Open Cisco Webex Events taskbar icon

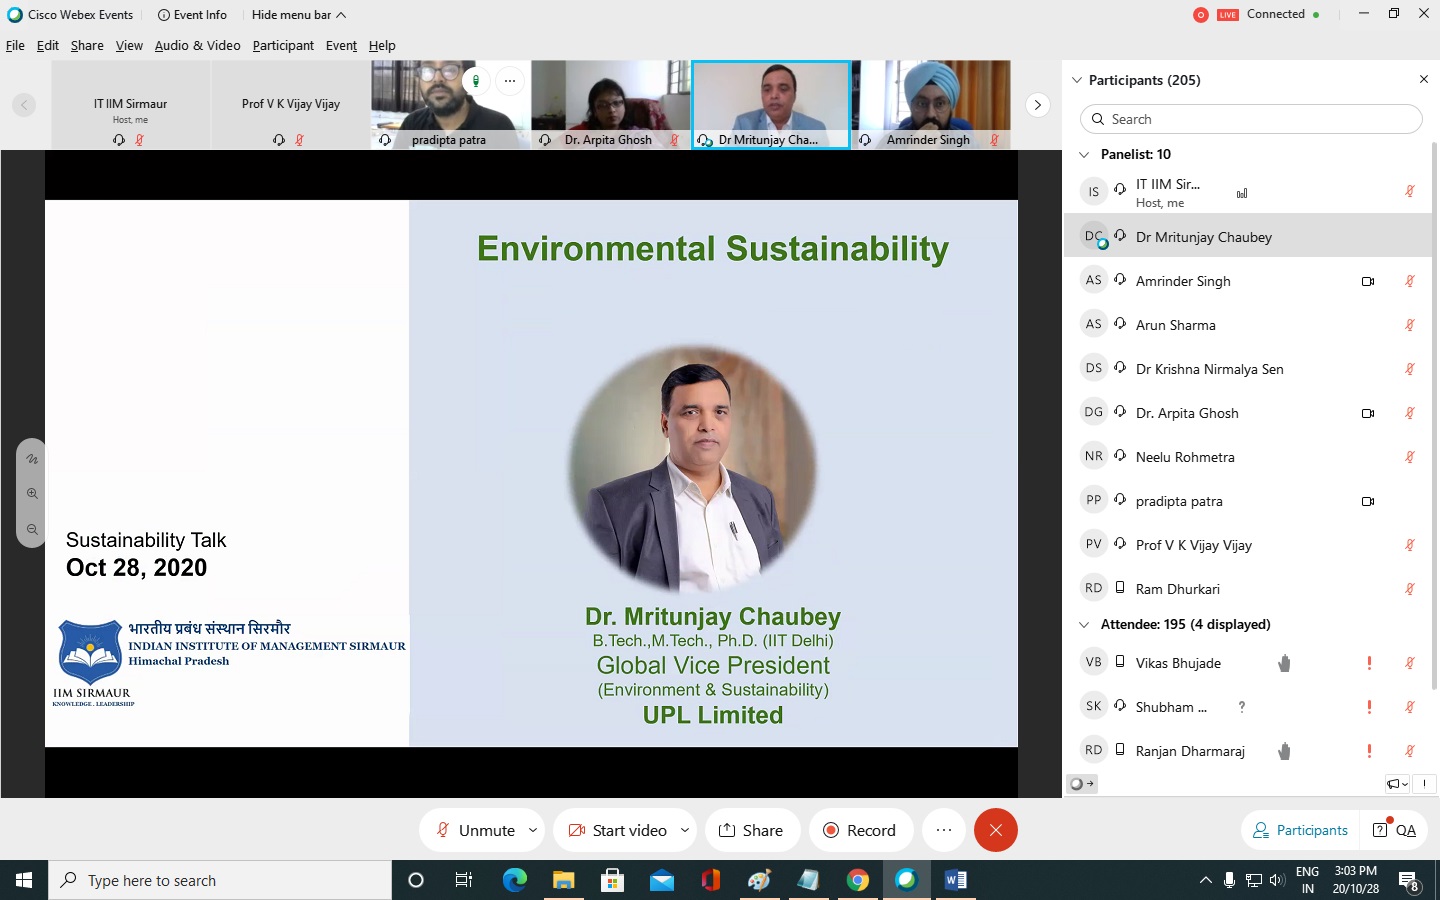(906, 880)
